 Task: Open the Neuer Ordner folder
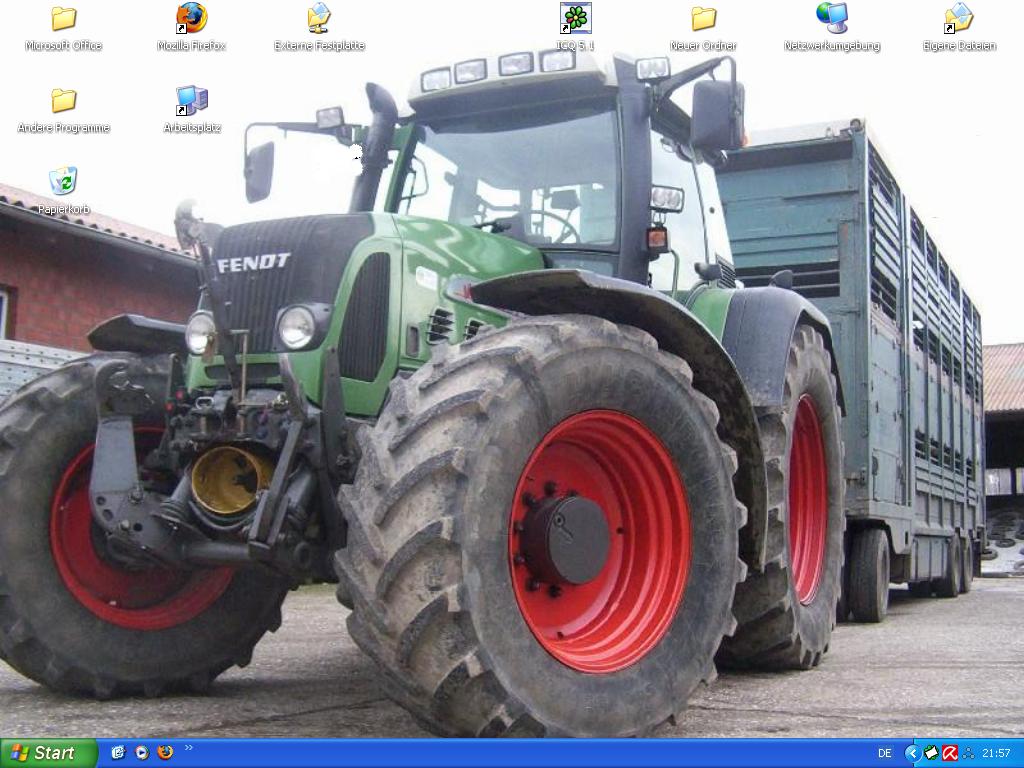pos(703,19)
